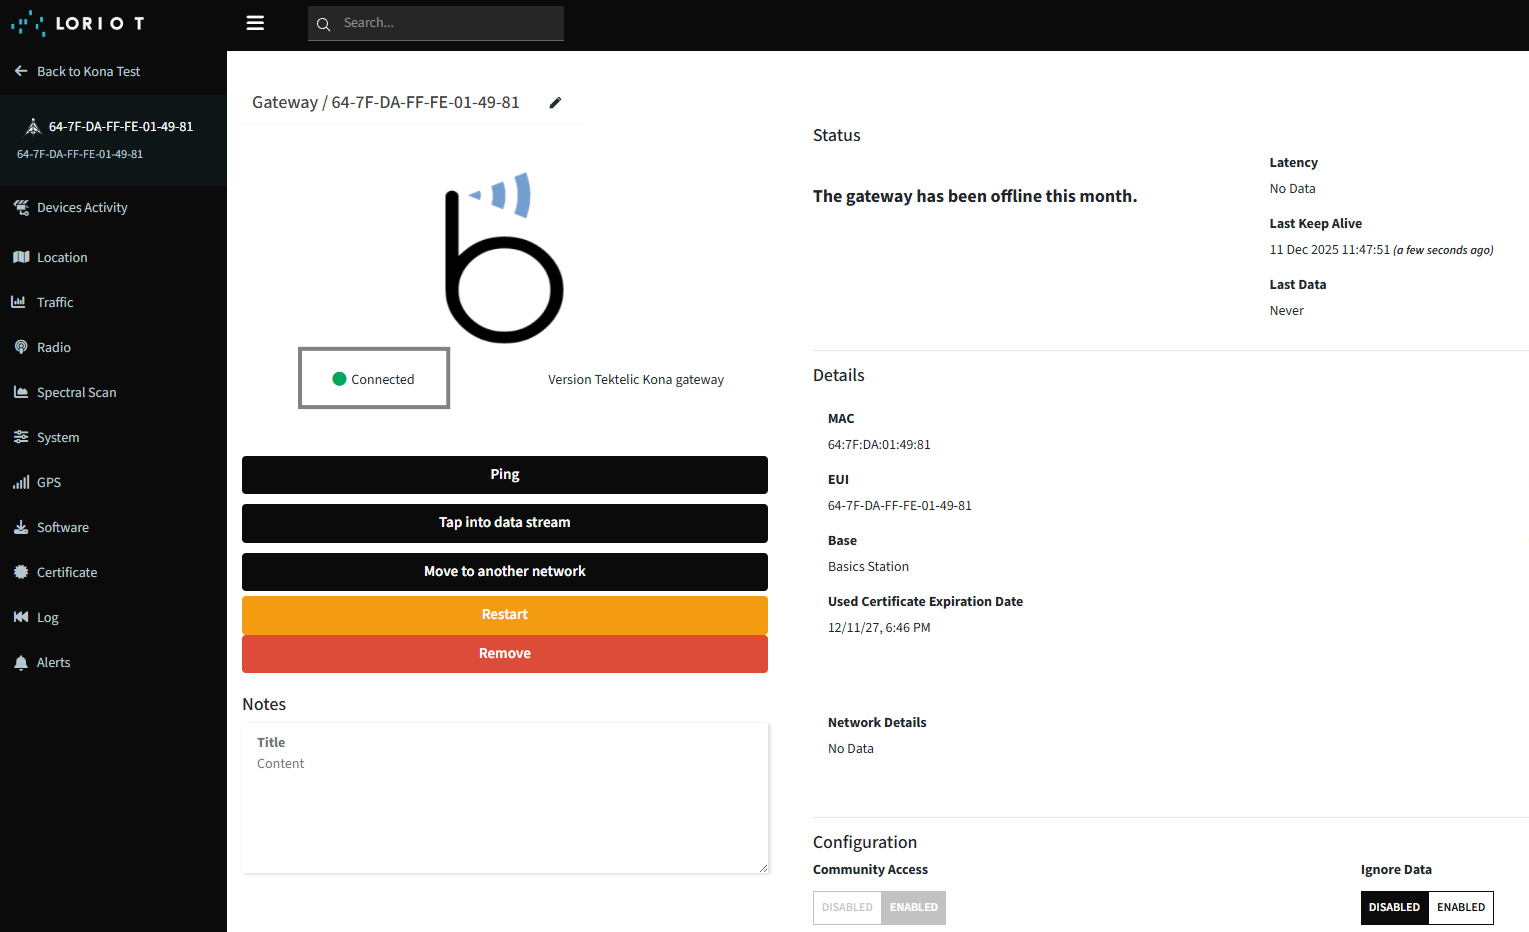The height and width of the screenshot is (932, 1529).
Task: Select the Log icon in the sidebar
Action: tap(21, 617)
